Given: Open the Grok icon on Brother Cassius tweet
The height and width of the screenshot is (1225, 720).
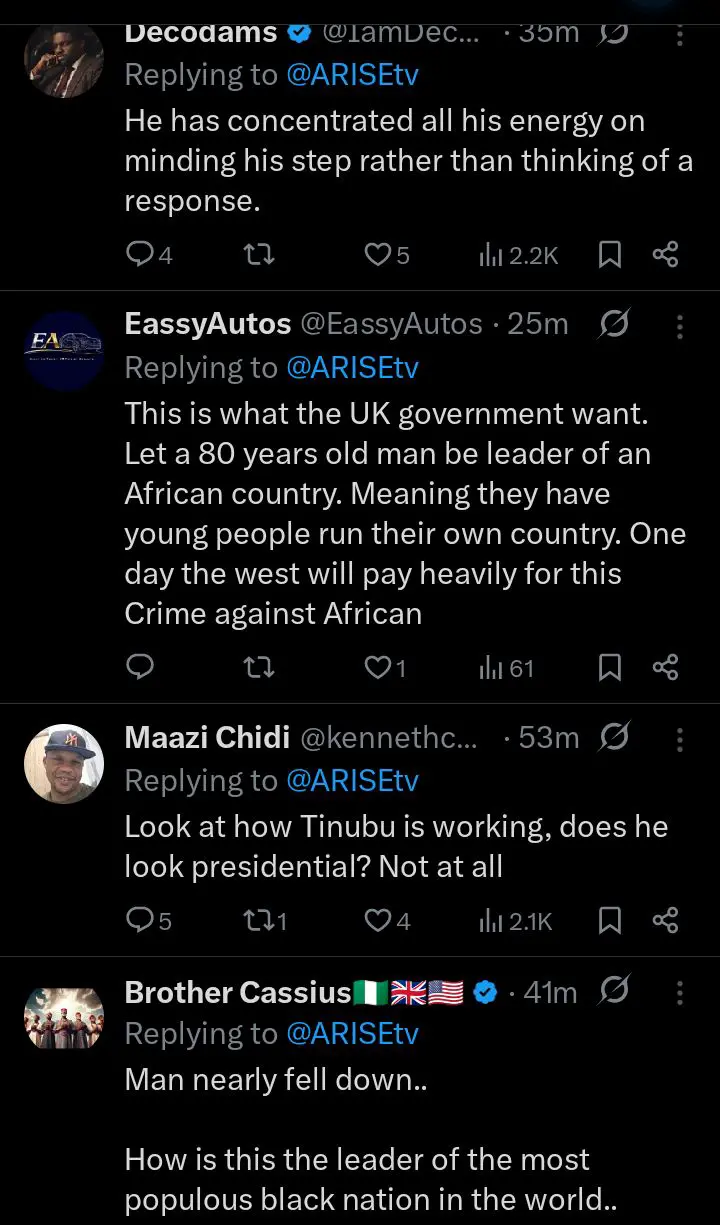Looking at the screenshot, I should pos(616,992).
